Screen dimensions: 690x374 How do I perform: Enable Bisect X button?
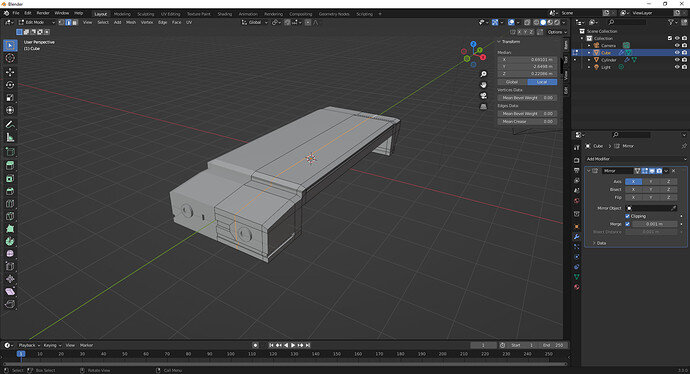(633, 190)
